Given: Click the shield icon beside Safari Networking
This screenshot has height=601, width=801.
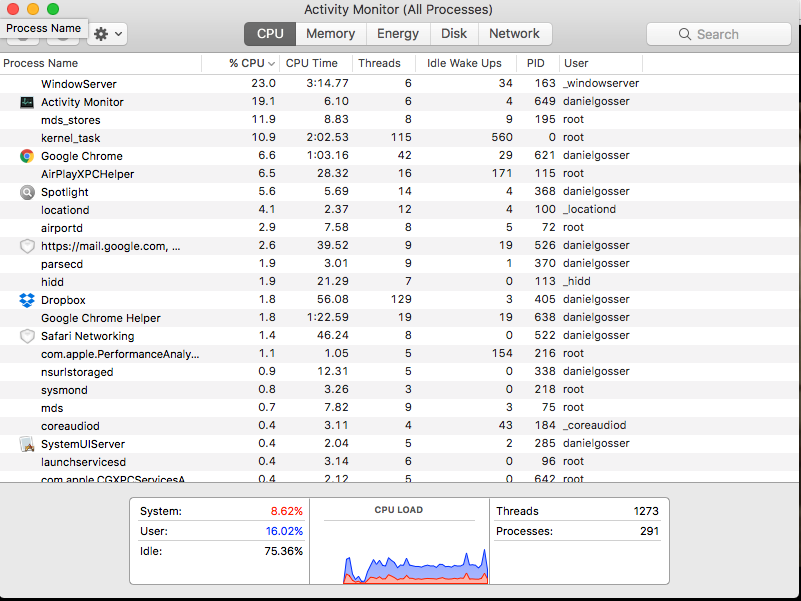Looking at the screenshot, I should tap(27, 336).
